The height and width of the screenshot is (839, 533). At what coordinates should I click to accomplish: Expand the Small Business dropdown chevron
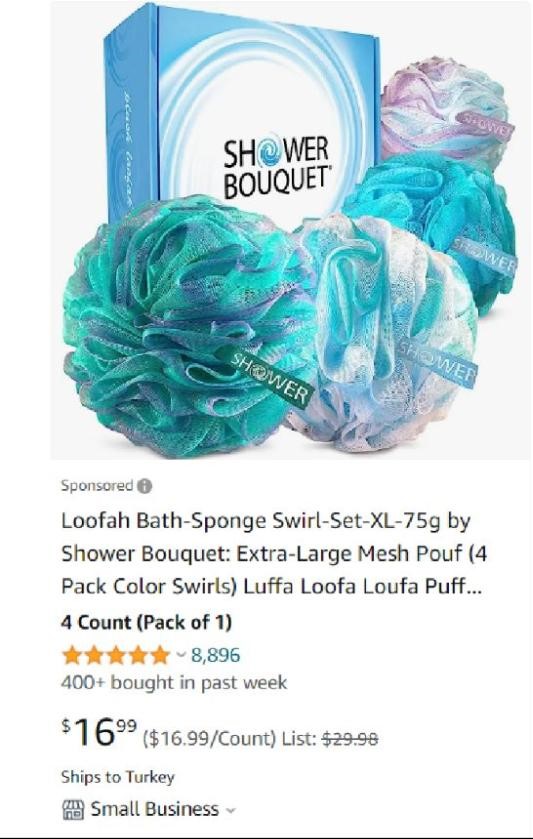pyautogui.click(x=231, y=810)
